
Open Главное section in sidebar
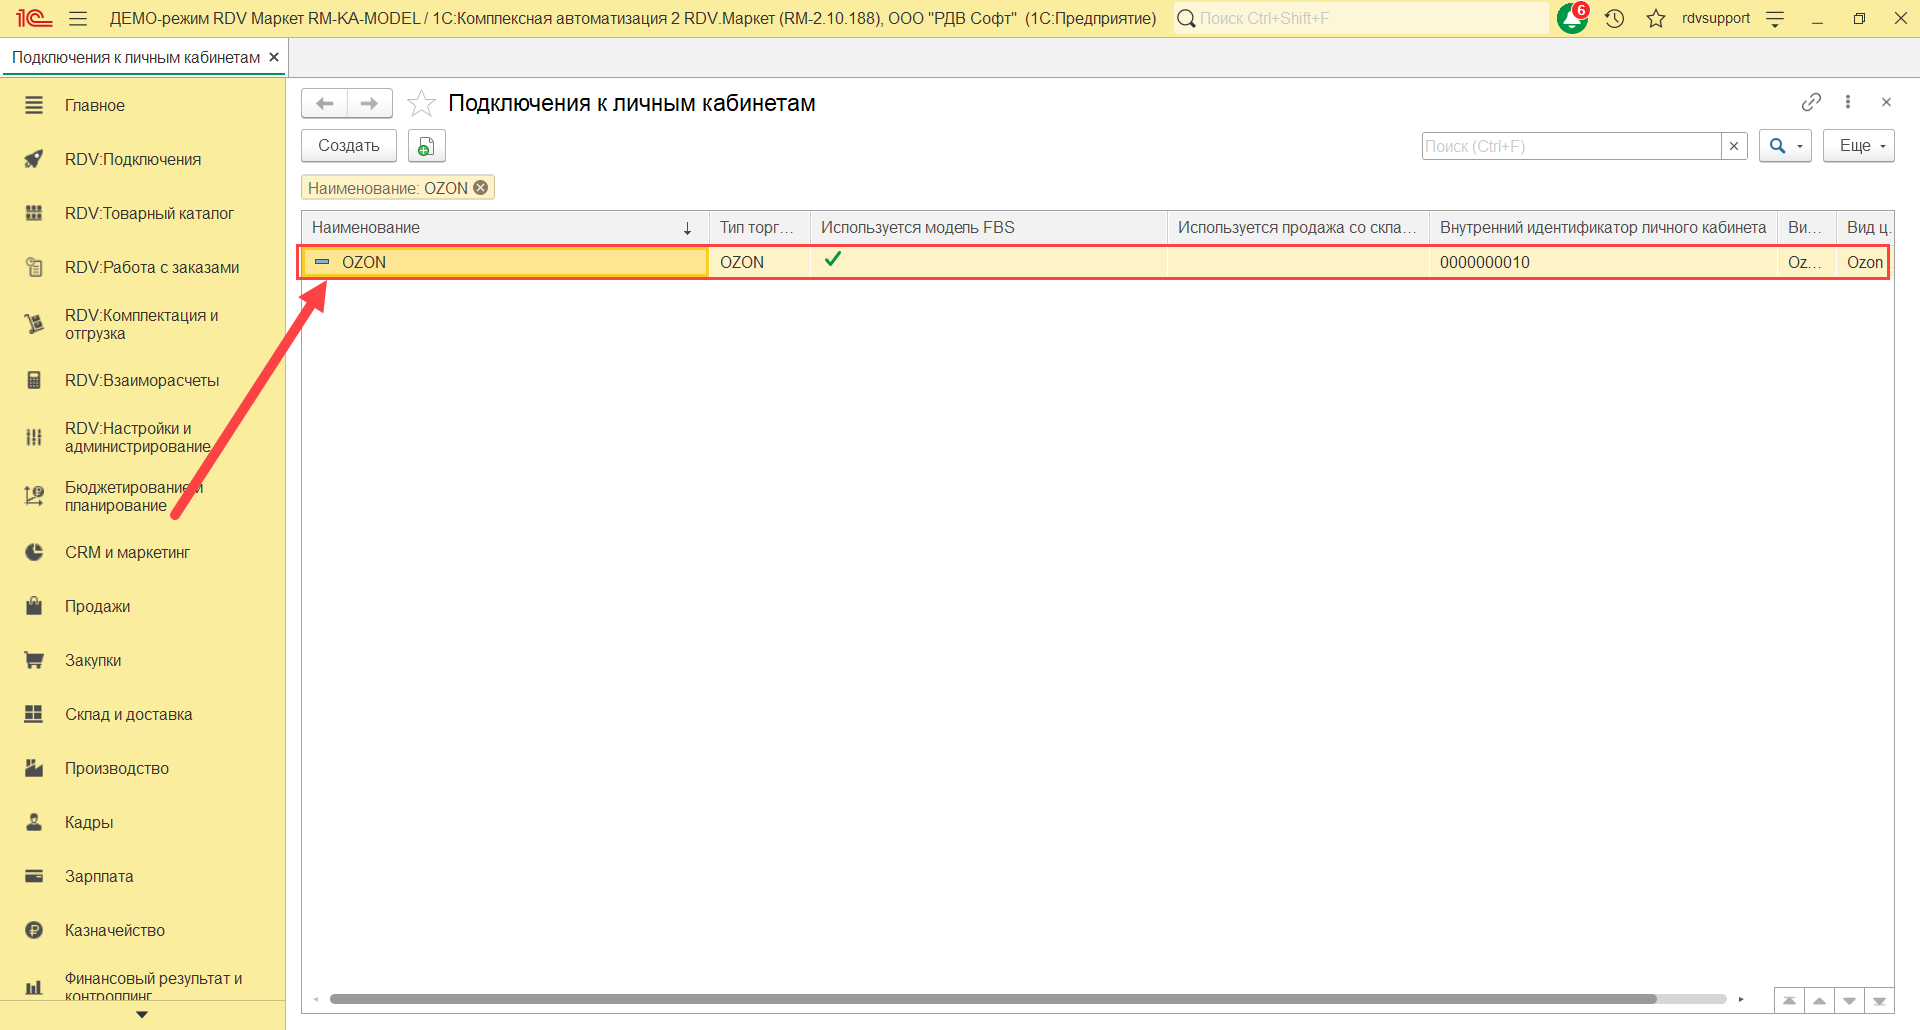tap(142, 105)
